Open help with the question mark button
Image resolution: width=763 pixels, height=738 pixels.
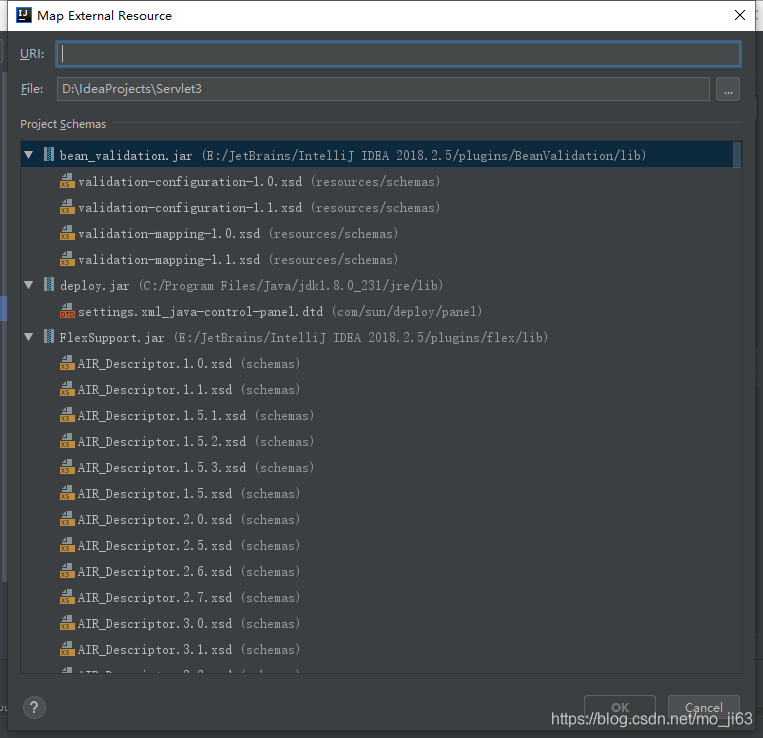pos(34,707)
